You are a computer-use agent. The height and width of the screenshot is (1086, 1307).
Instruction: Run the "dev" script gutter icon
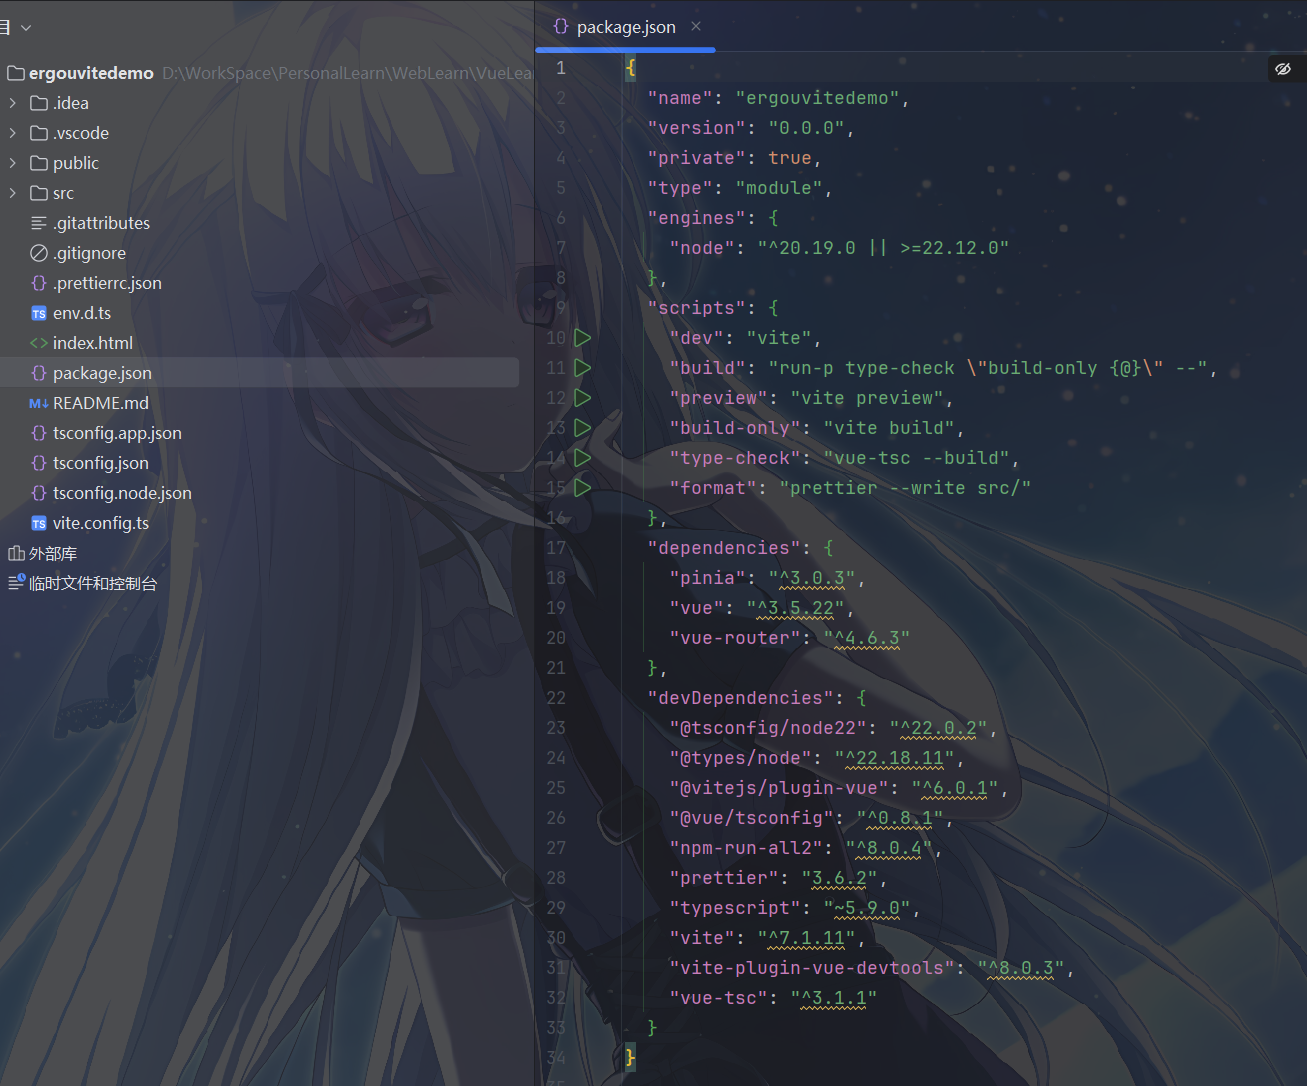click(583, 338)
